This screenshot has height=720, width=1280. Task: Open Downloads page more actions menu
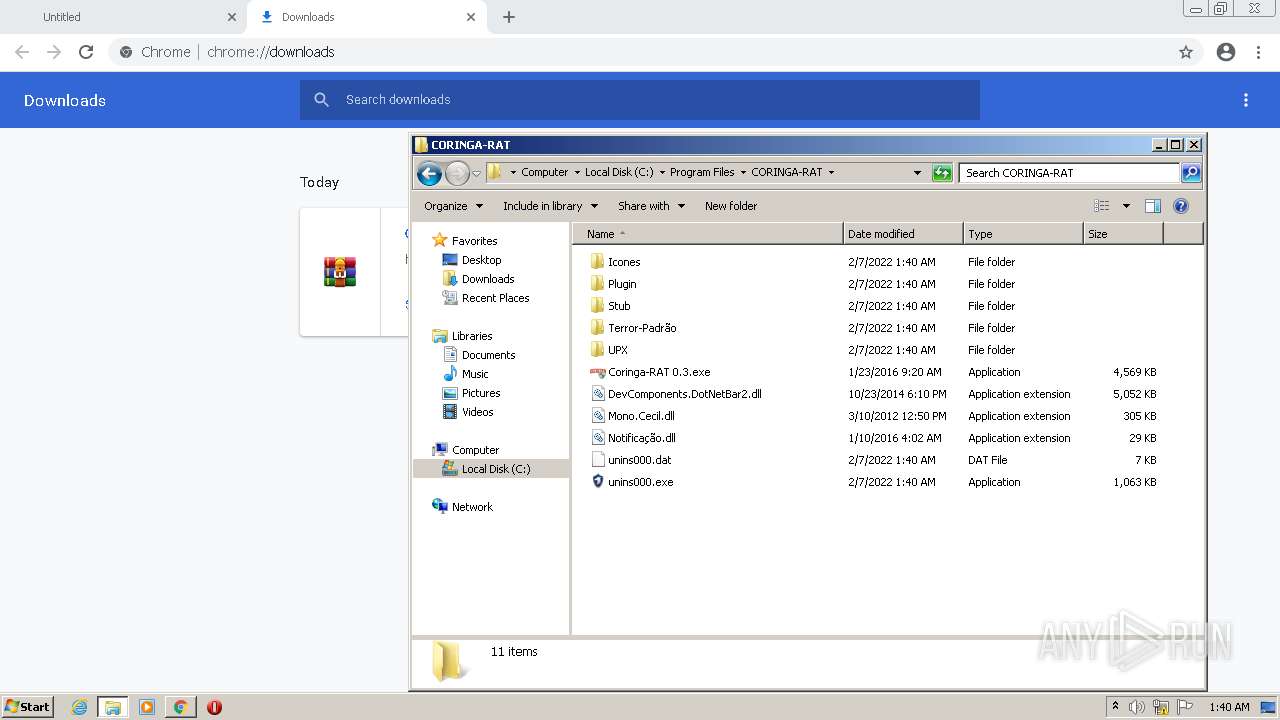tap(1246, 100)
